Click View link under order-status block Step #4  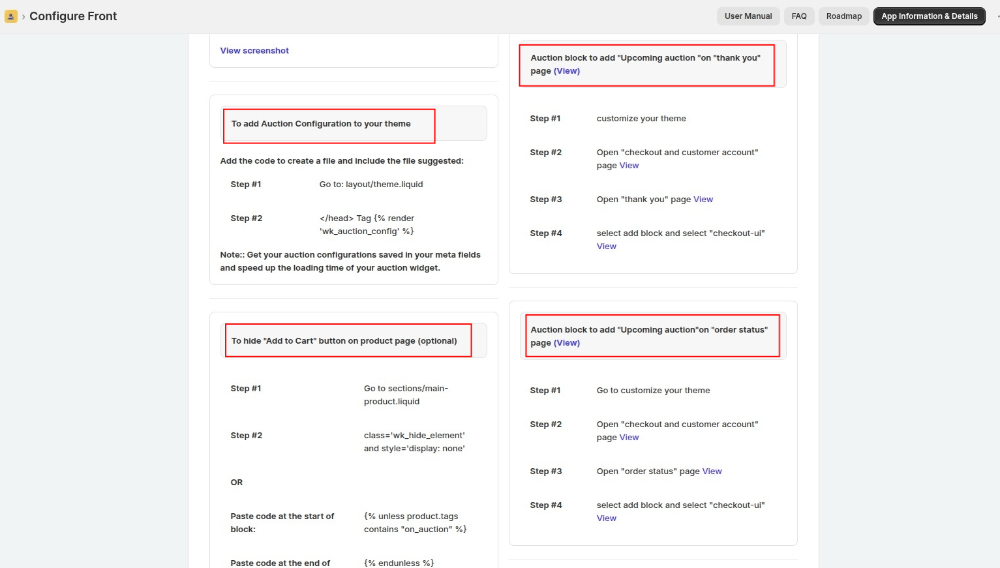pyautogui.click(x=607, y=518)
